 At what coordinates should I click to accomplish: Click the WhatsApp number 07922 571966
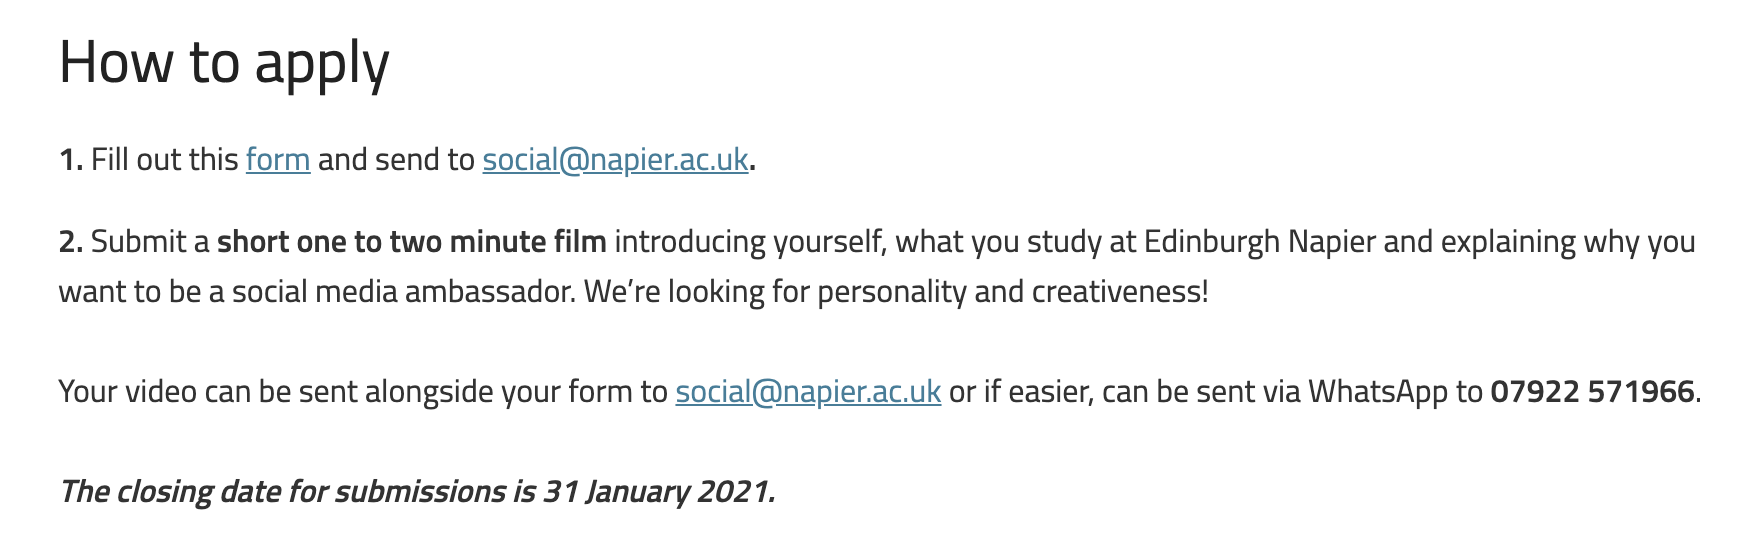pos(1592,391)
